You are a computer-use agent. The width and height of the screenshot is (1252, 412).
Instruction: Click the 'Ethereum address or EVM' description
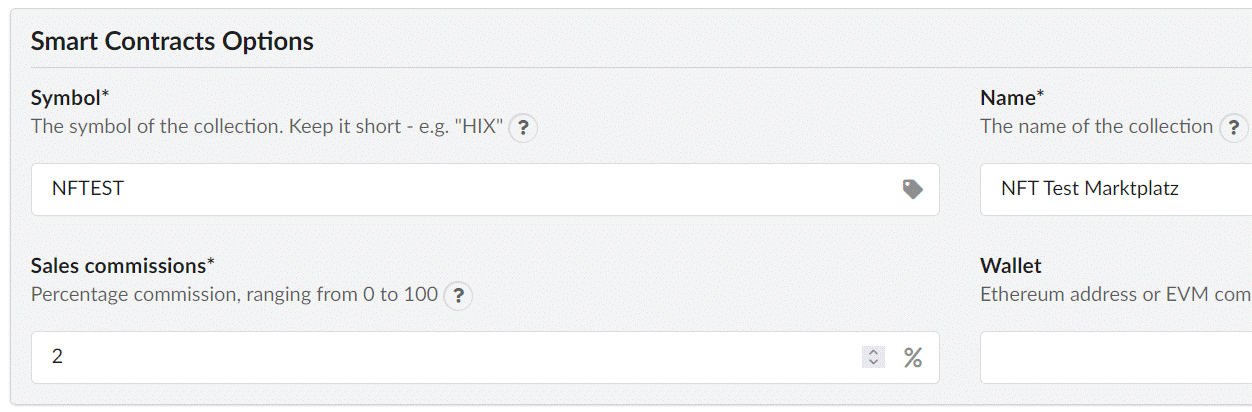[1116, 295]
